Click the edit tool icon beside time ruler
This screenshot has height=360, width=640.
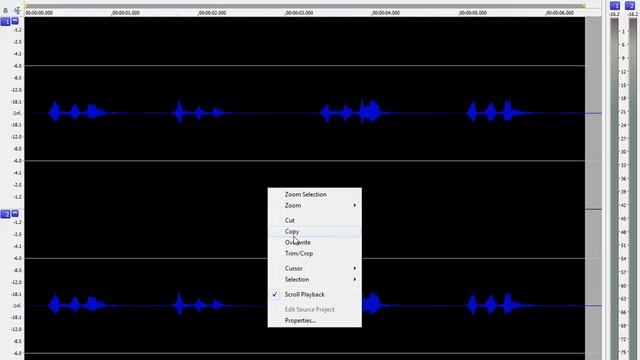pos(17,10)
